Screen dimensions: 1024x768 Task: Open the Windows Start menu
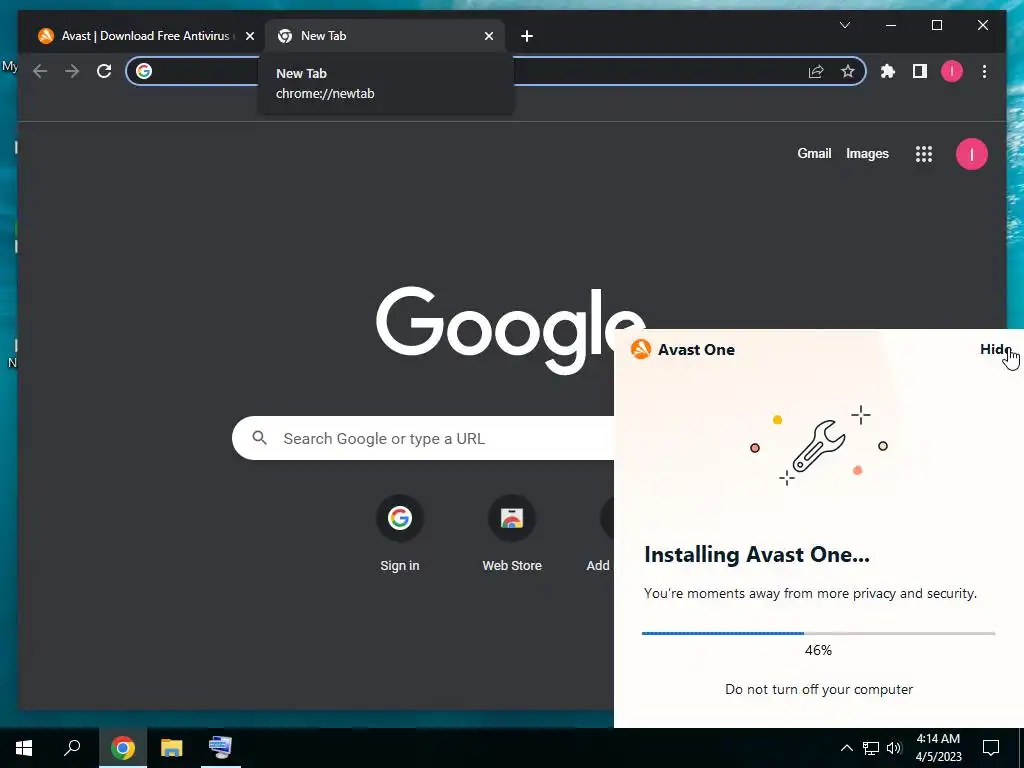(24, 748)
